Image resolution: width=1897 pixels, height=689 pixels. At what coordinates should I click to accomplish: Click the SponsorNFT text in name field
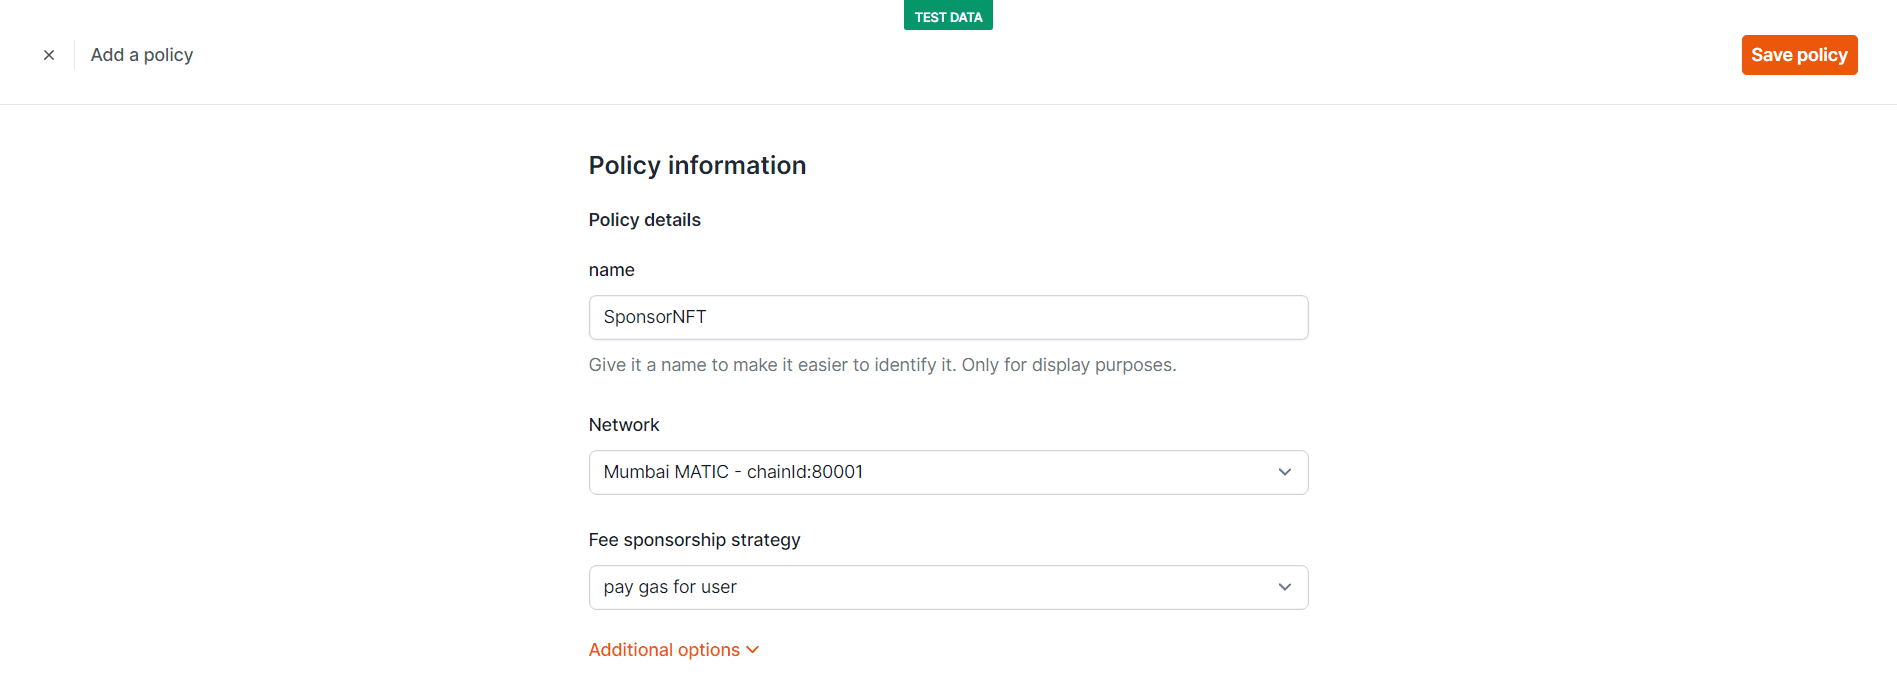pyautogui.click(x=655, y=317)
